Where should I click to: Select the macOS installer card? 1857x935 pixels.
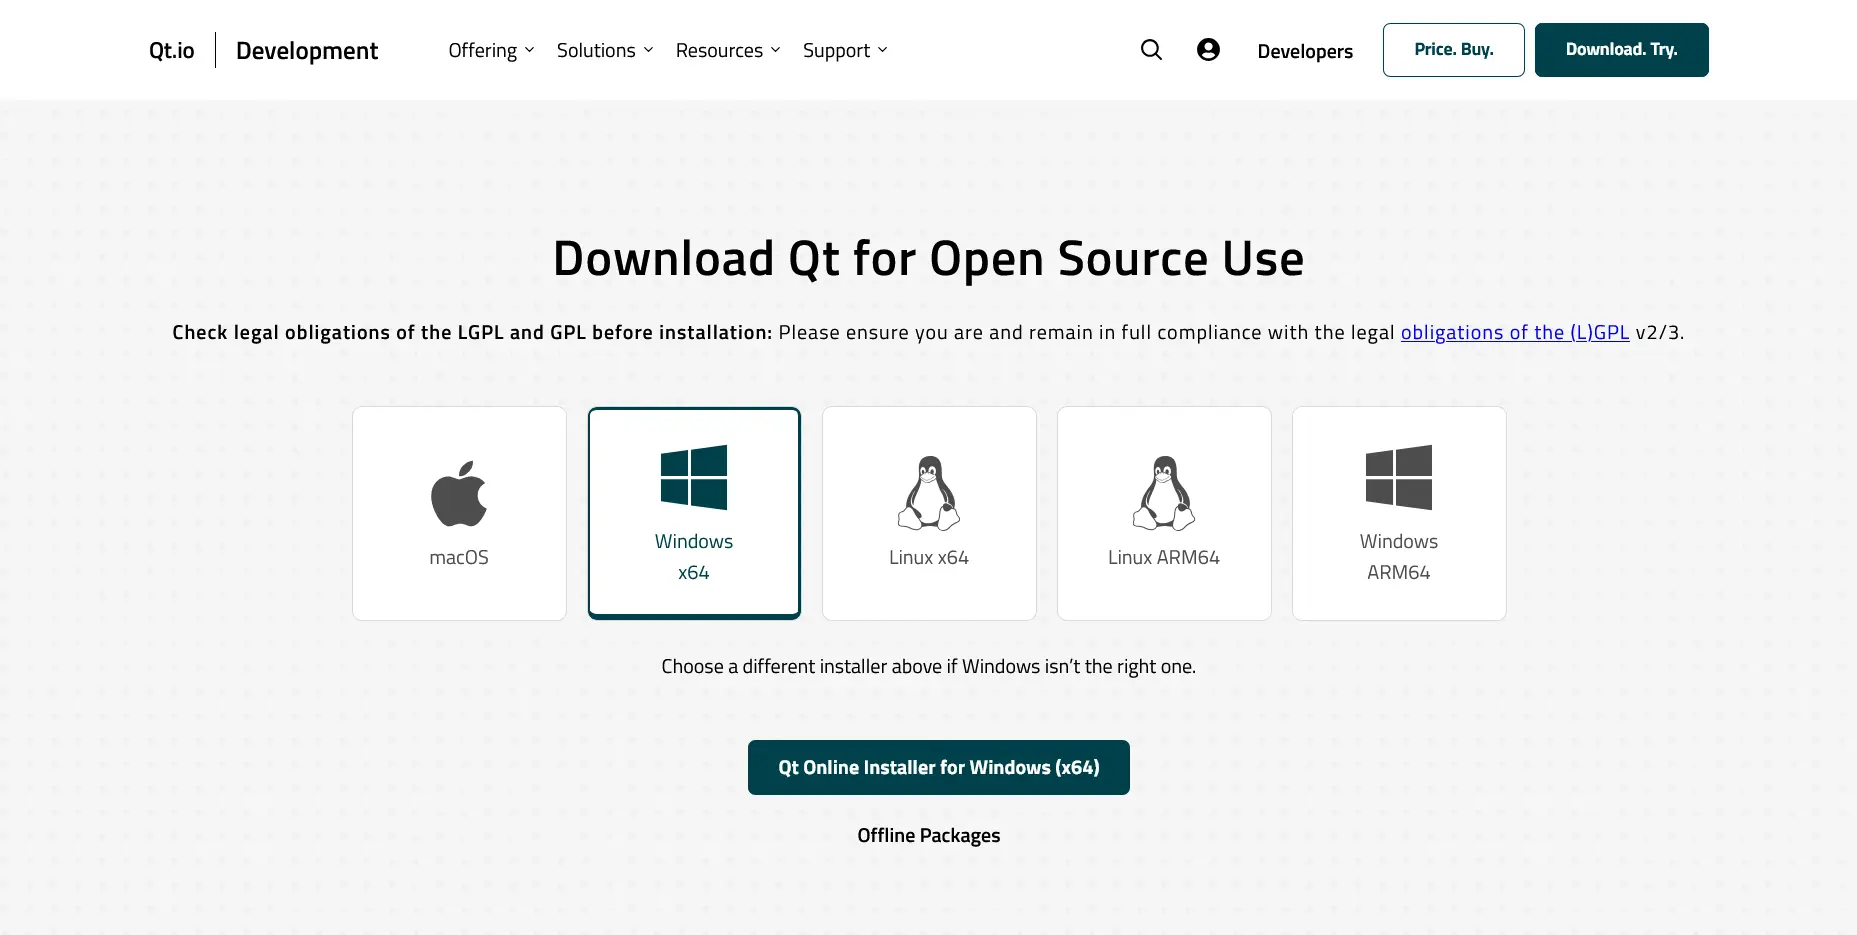click(x=459, y=513)
